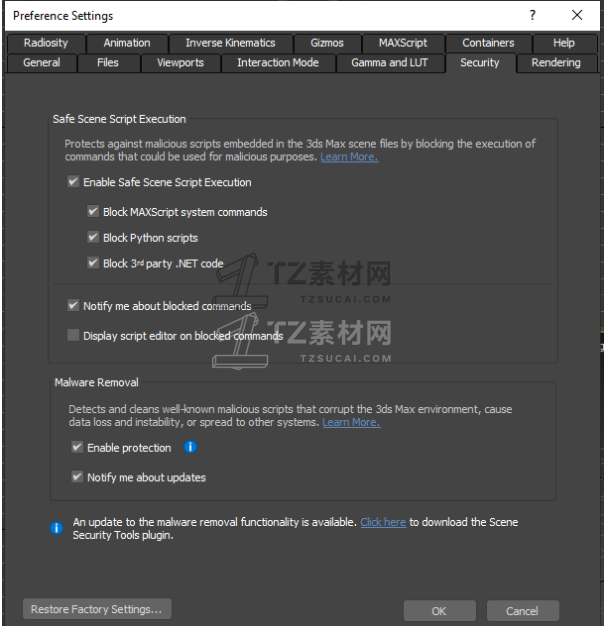This screenshot has height=626, width=604.
Task: Toggle Enable protection checkbox
Action: 77,447
